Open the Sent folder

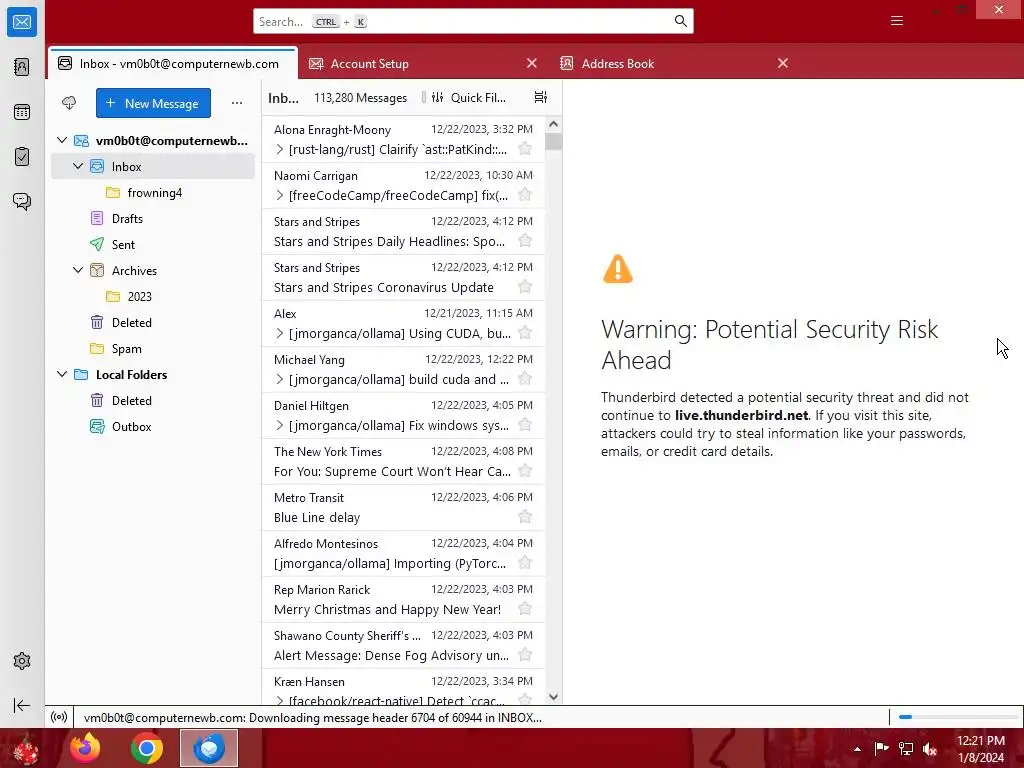click(x=153, y=244)
